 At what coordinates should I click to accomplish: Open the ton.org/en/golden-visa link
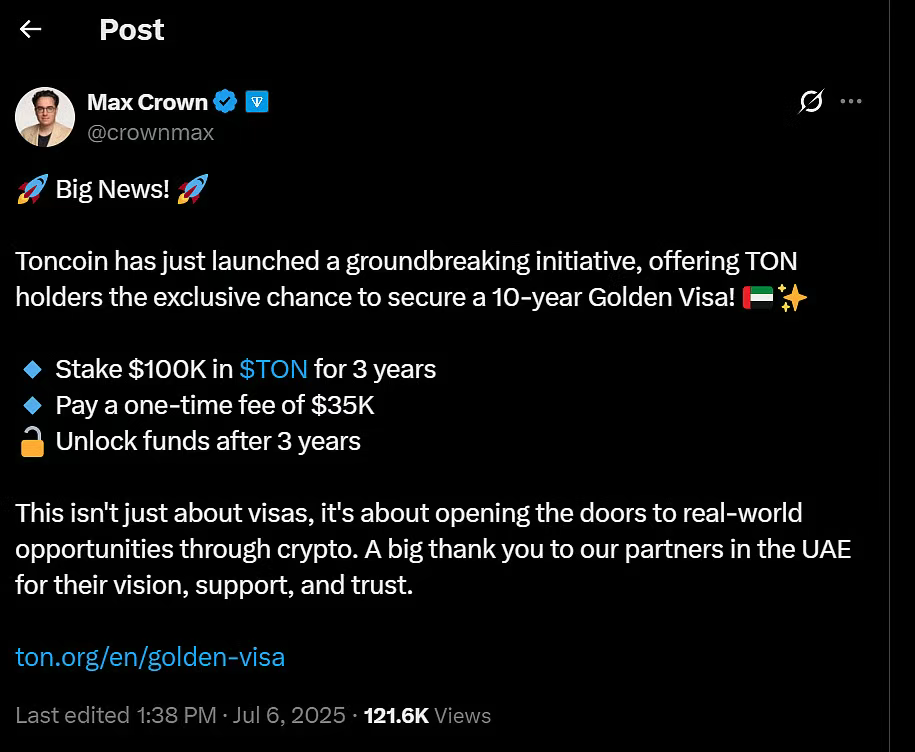pyautogui.click(x=150, y=657)
